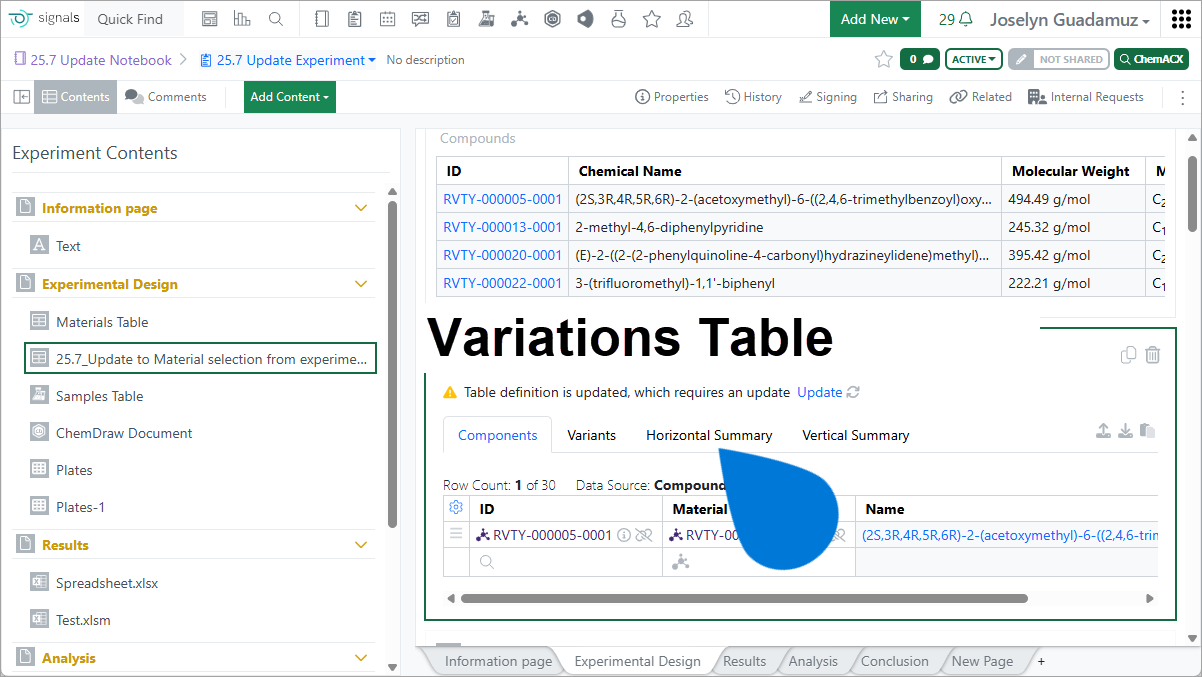Image resolution: width=1202 pixels, height=677 pixels.
Task: Click the Update link in table warning
Action: coord(819,392)
